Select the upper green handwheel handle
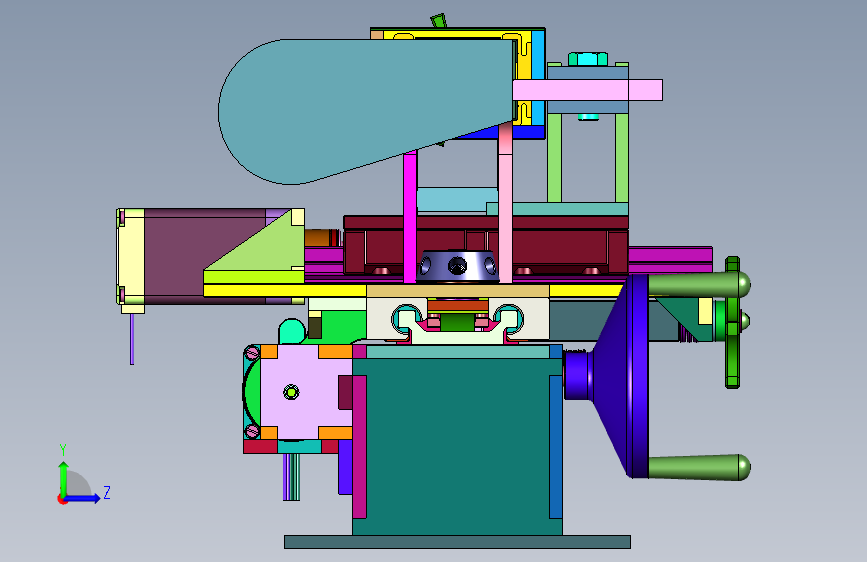Viewport: 867px width, 562px height. coord(699,284)
